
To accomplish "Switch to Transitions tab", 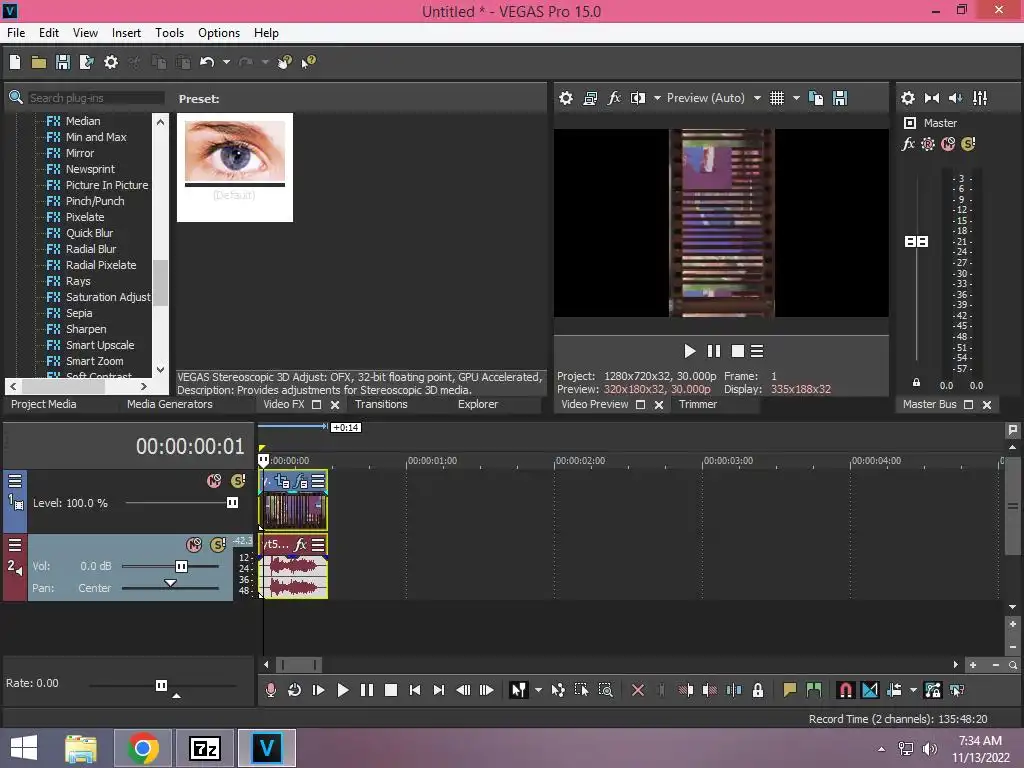I will (381, 404).
